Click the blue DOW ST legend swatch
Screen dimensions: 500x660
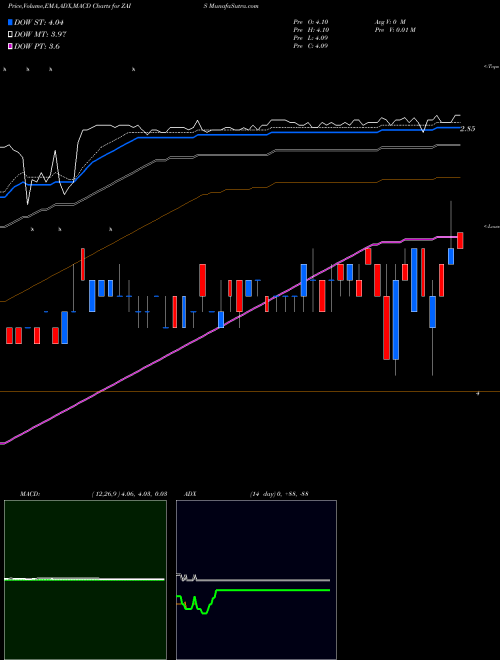[11, 23]
